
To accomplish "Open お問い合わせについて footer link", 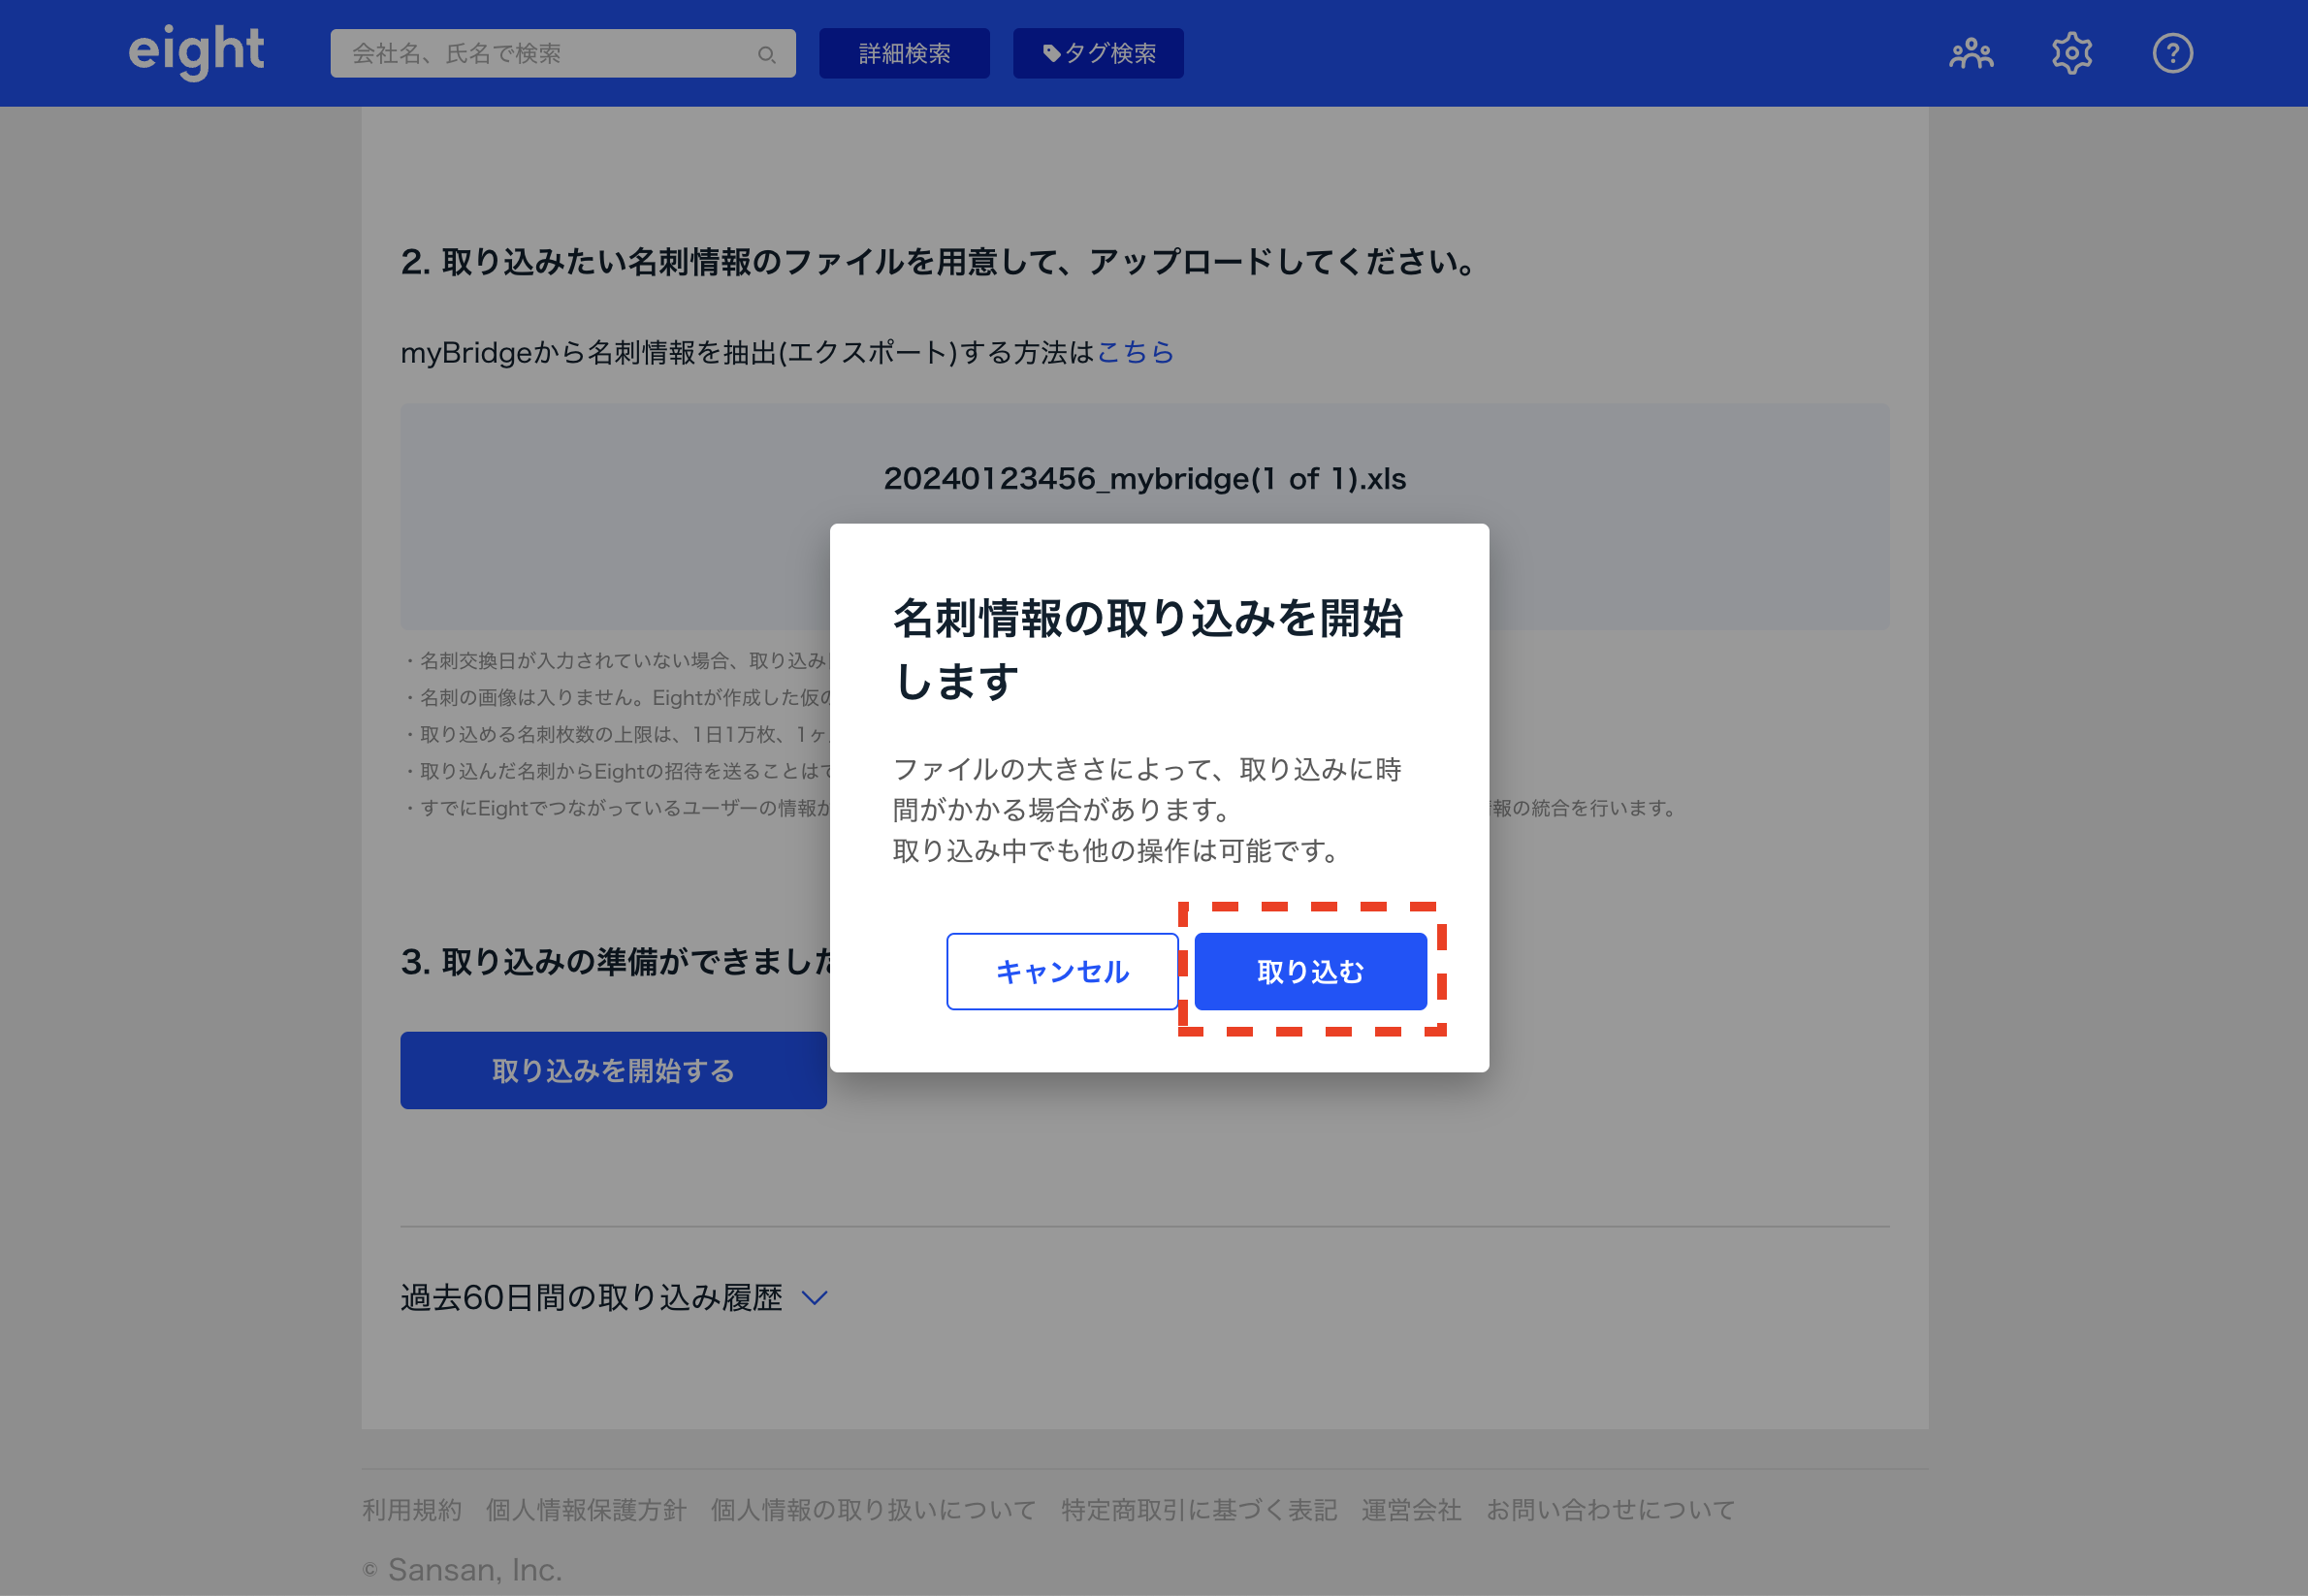I will coord(1610,1510).
